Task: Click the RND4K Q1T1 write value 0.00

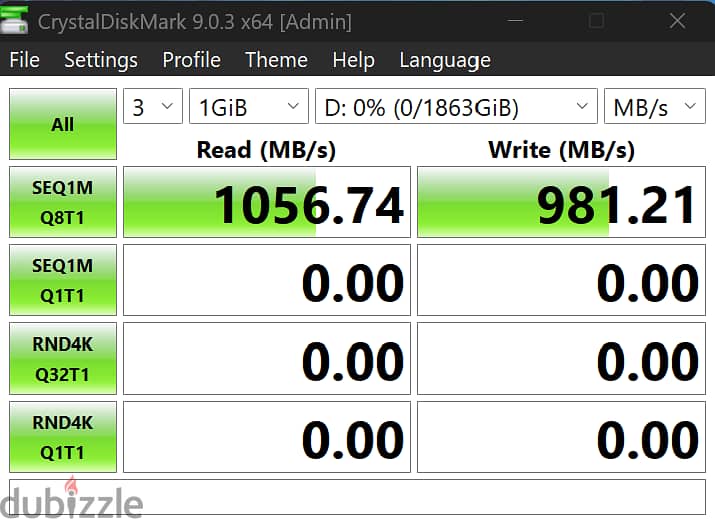Action: (561, 437)
